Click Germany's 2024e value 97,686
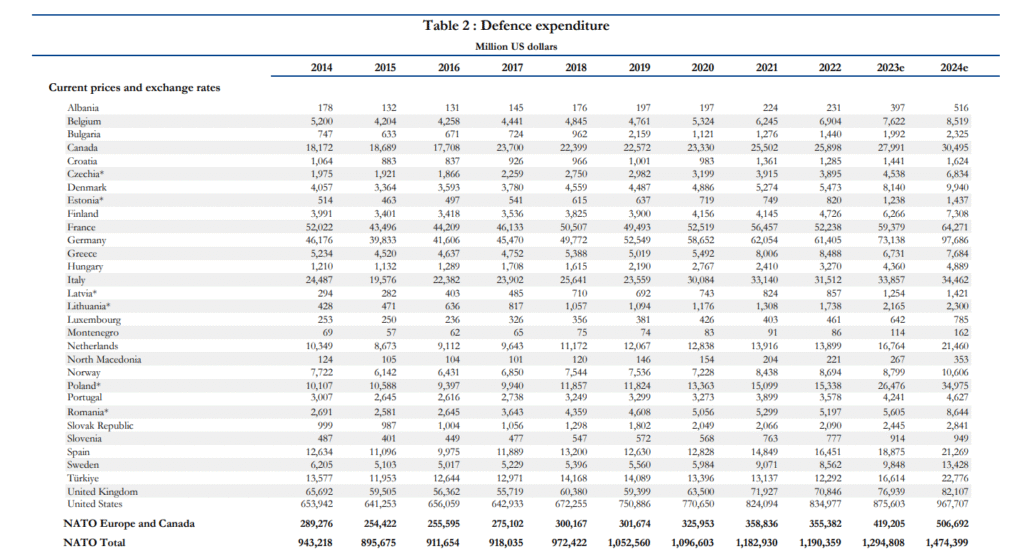This screenshot has width=1024, height=556. [955, 240]
